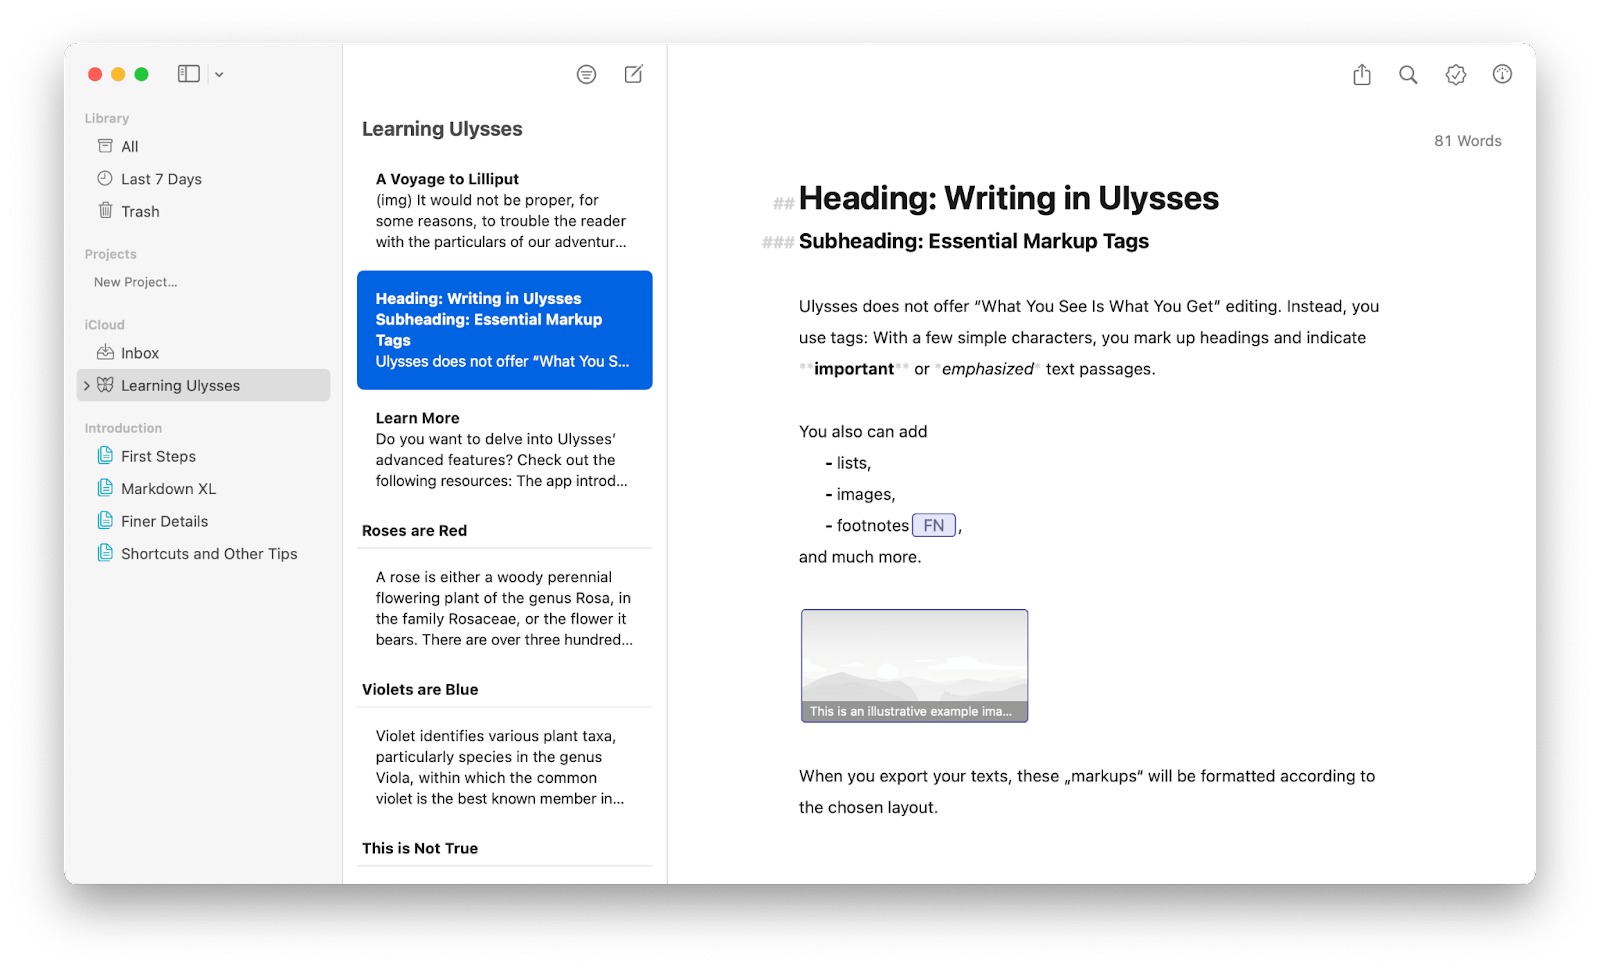Open the share/export options
Viewport: 1600px width, 970px height.
(x=1361, y=74)
